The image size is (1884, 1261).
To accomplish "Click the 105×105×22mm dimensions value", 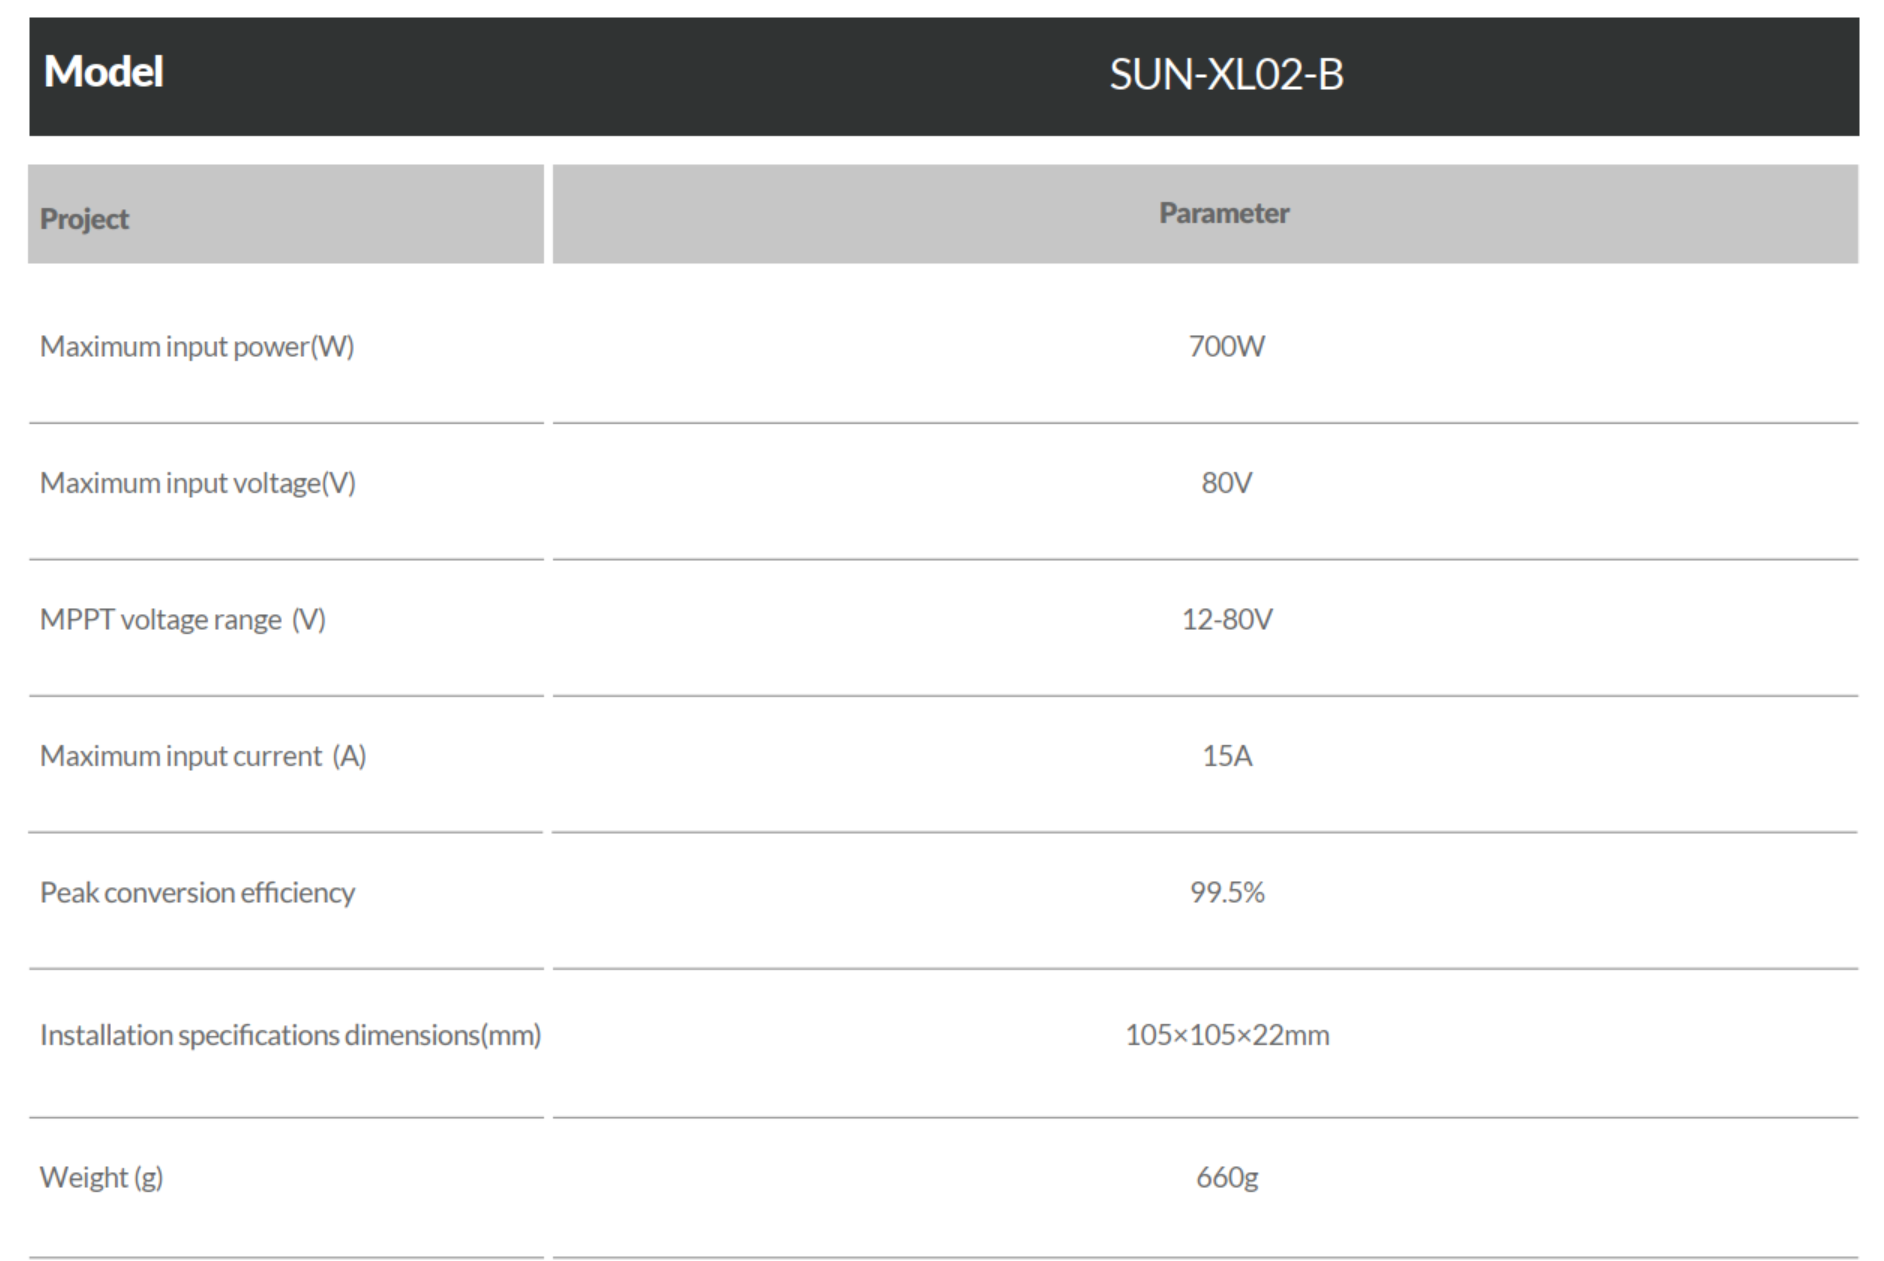I will click(1227, 1035).
